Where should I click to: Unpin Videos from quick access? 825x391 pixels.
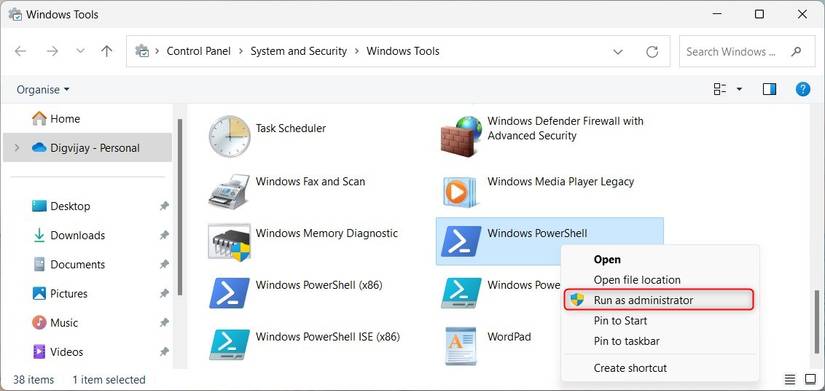pos(164,351)
